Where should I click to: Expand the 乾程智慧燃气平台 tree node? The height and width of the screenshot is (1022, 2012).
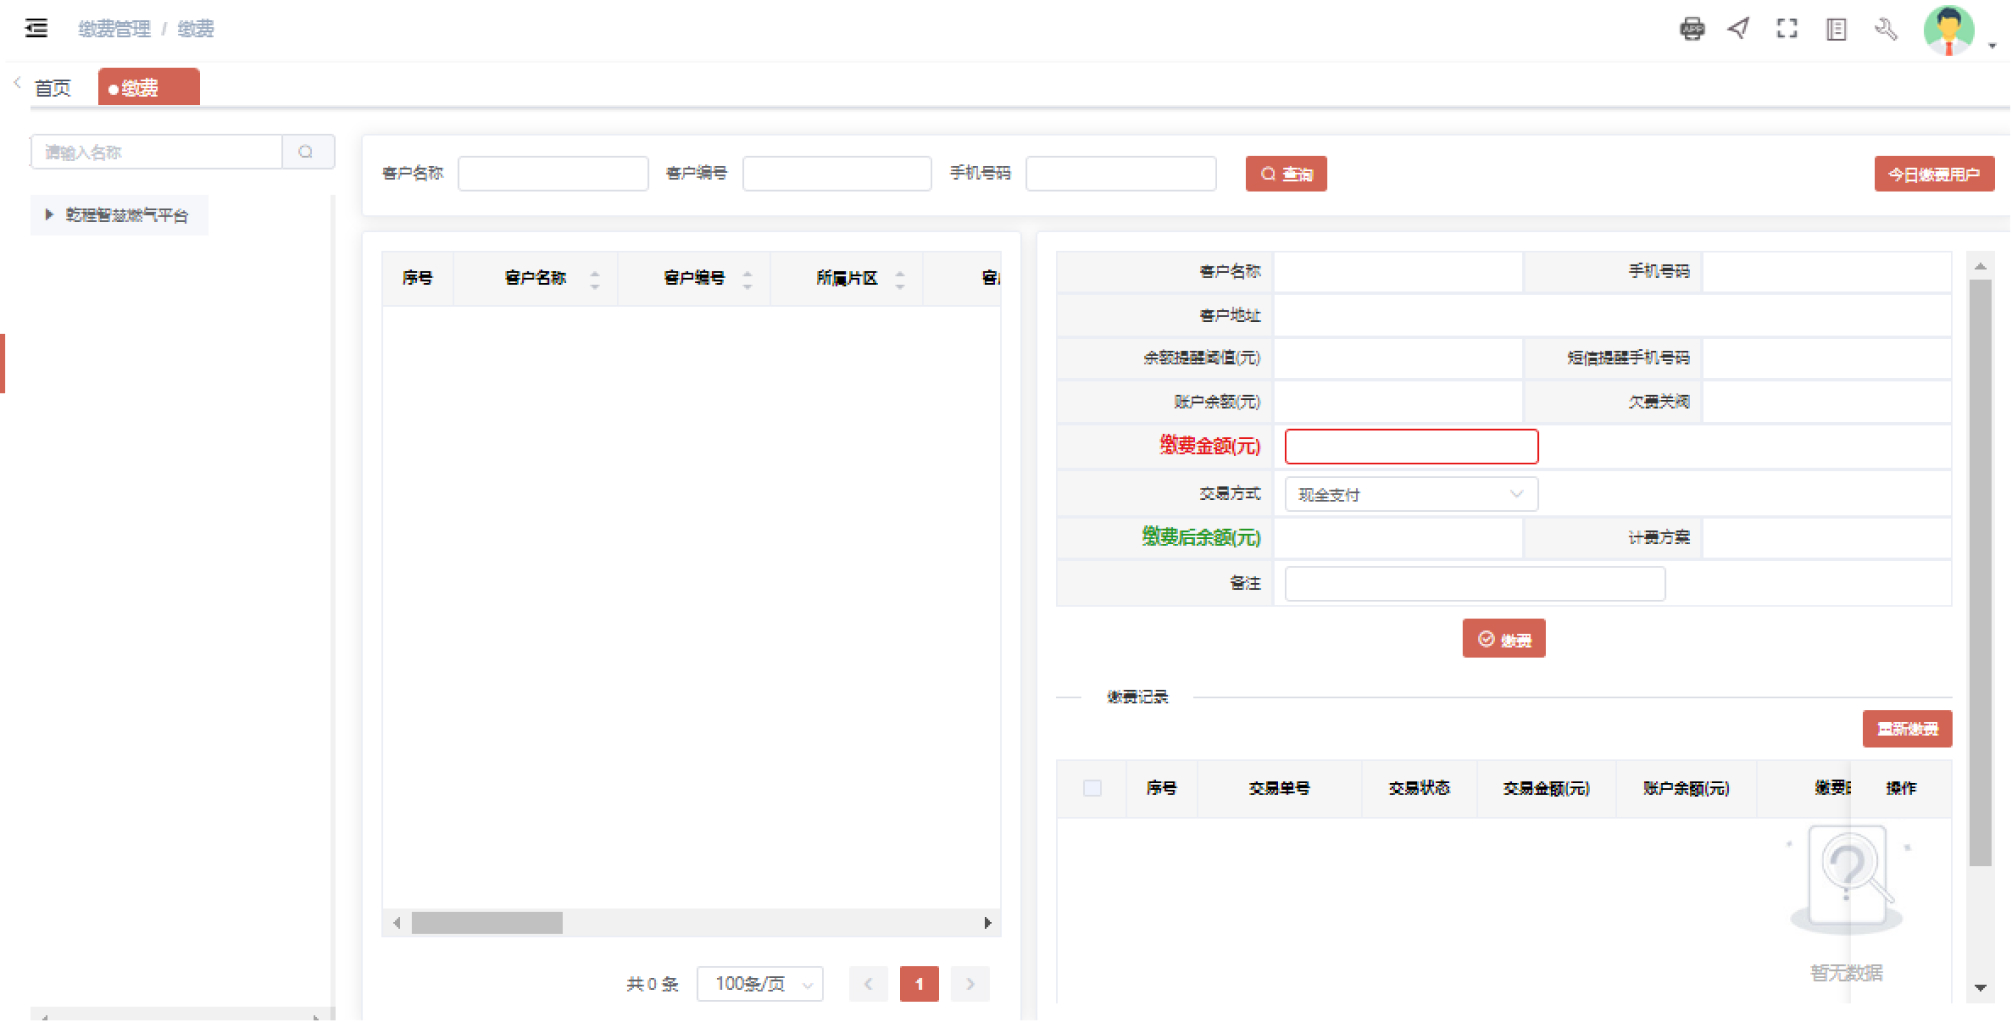pyautogui.click(x=49, y=215)
